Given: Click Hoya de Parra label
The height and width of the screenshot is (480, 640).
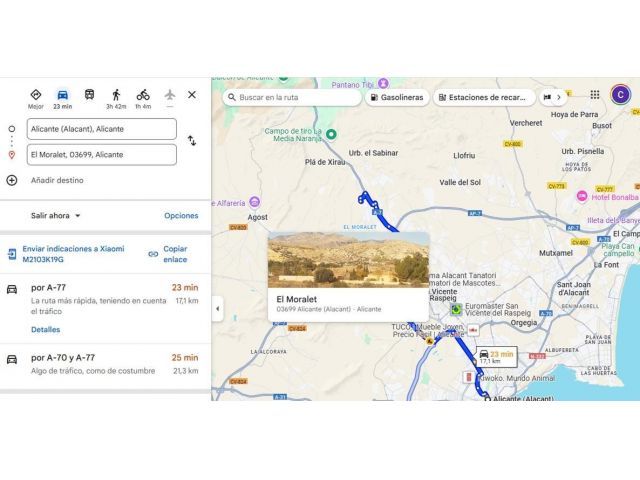Looking at the screenshot, I should click(x=574, y=115).
